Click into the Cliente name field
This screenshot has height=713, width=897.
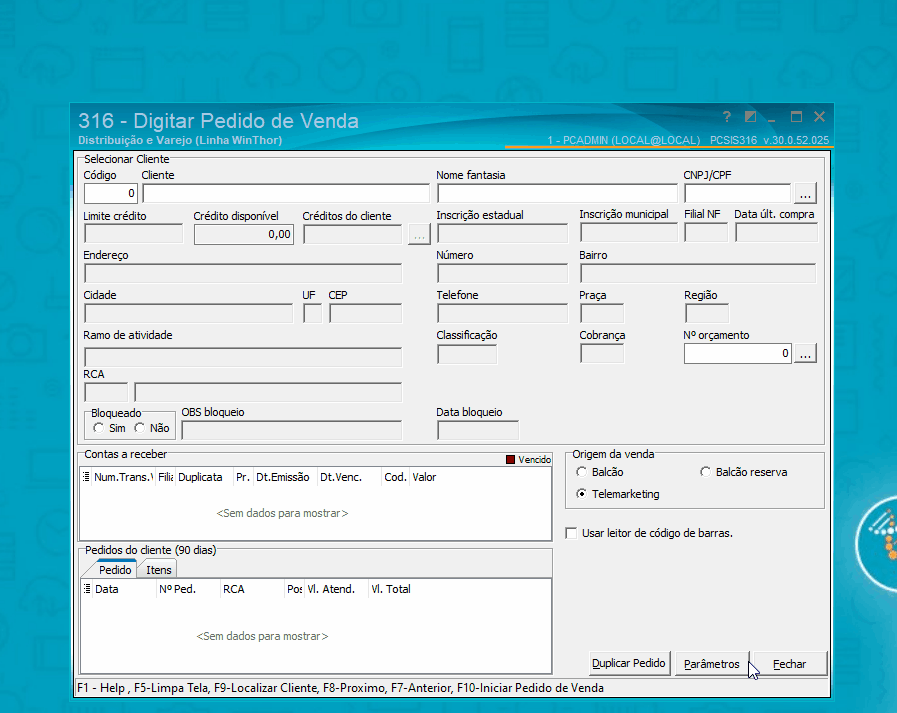coord(286,193)
